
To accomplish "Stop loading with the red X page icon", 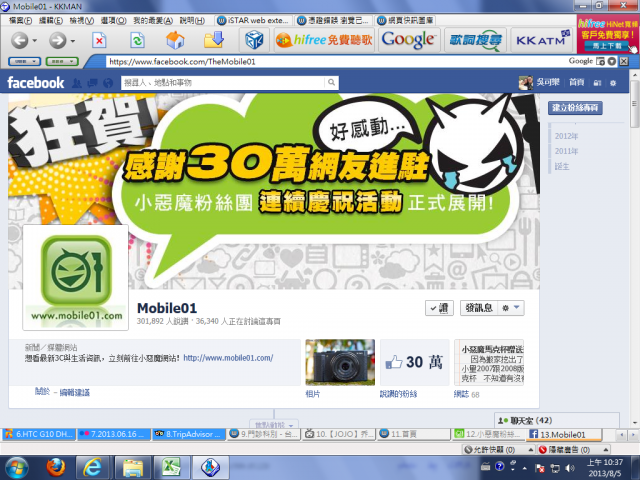I will (99, 40).
